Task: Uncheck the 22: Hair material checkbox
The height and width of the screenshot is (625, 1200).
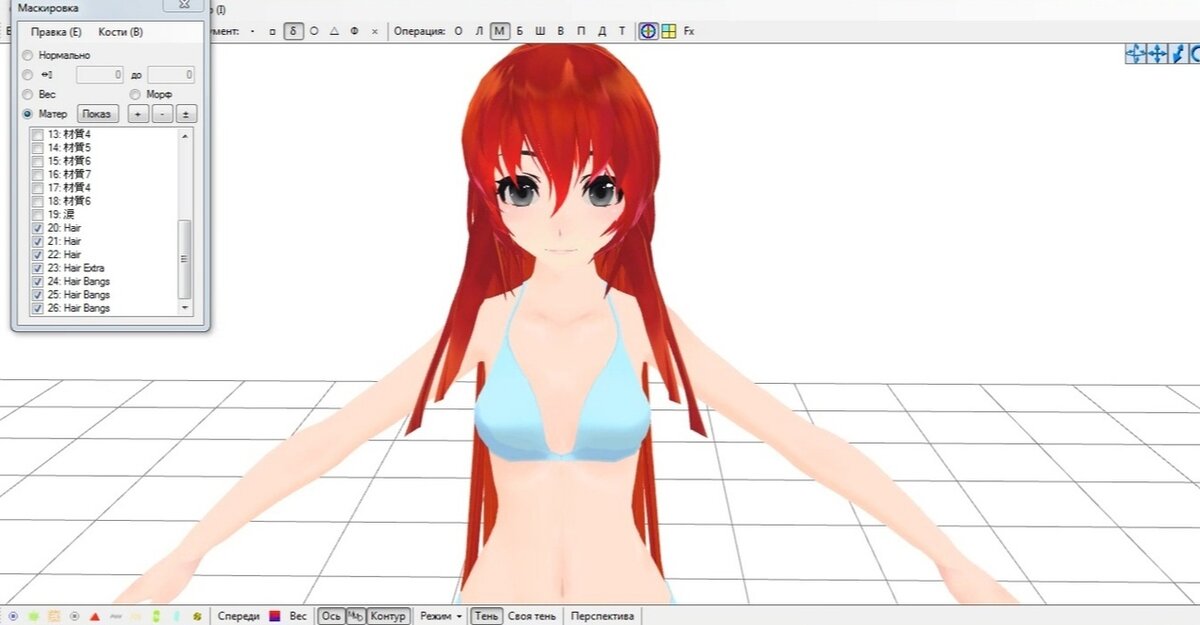Action: coord(38,255)
